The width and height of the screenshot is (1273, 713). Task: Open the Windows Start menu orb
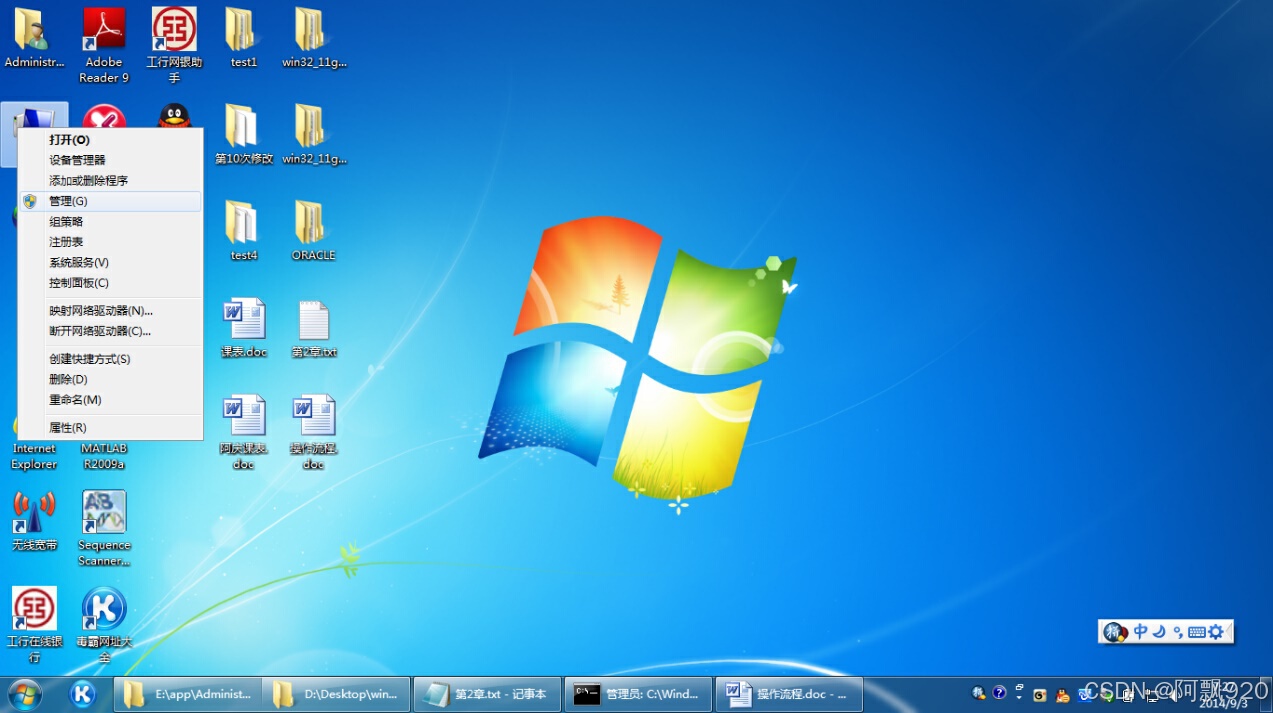click(25, 693)
